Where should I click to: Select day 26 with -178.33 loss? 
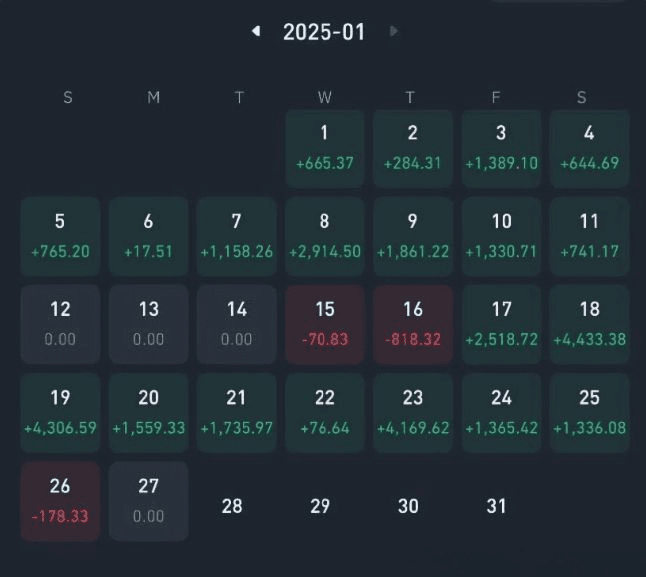click(60, 500)
